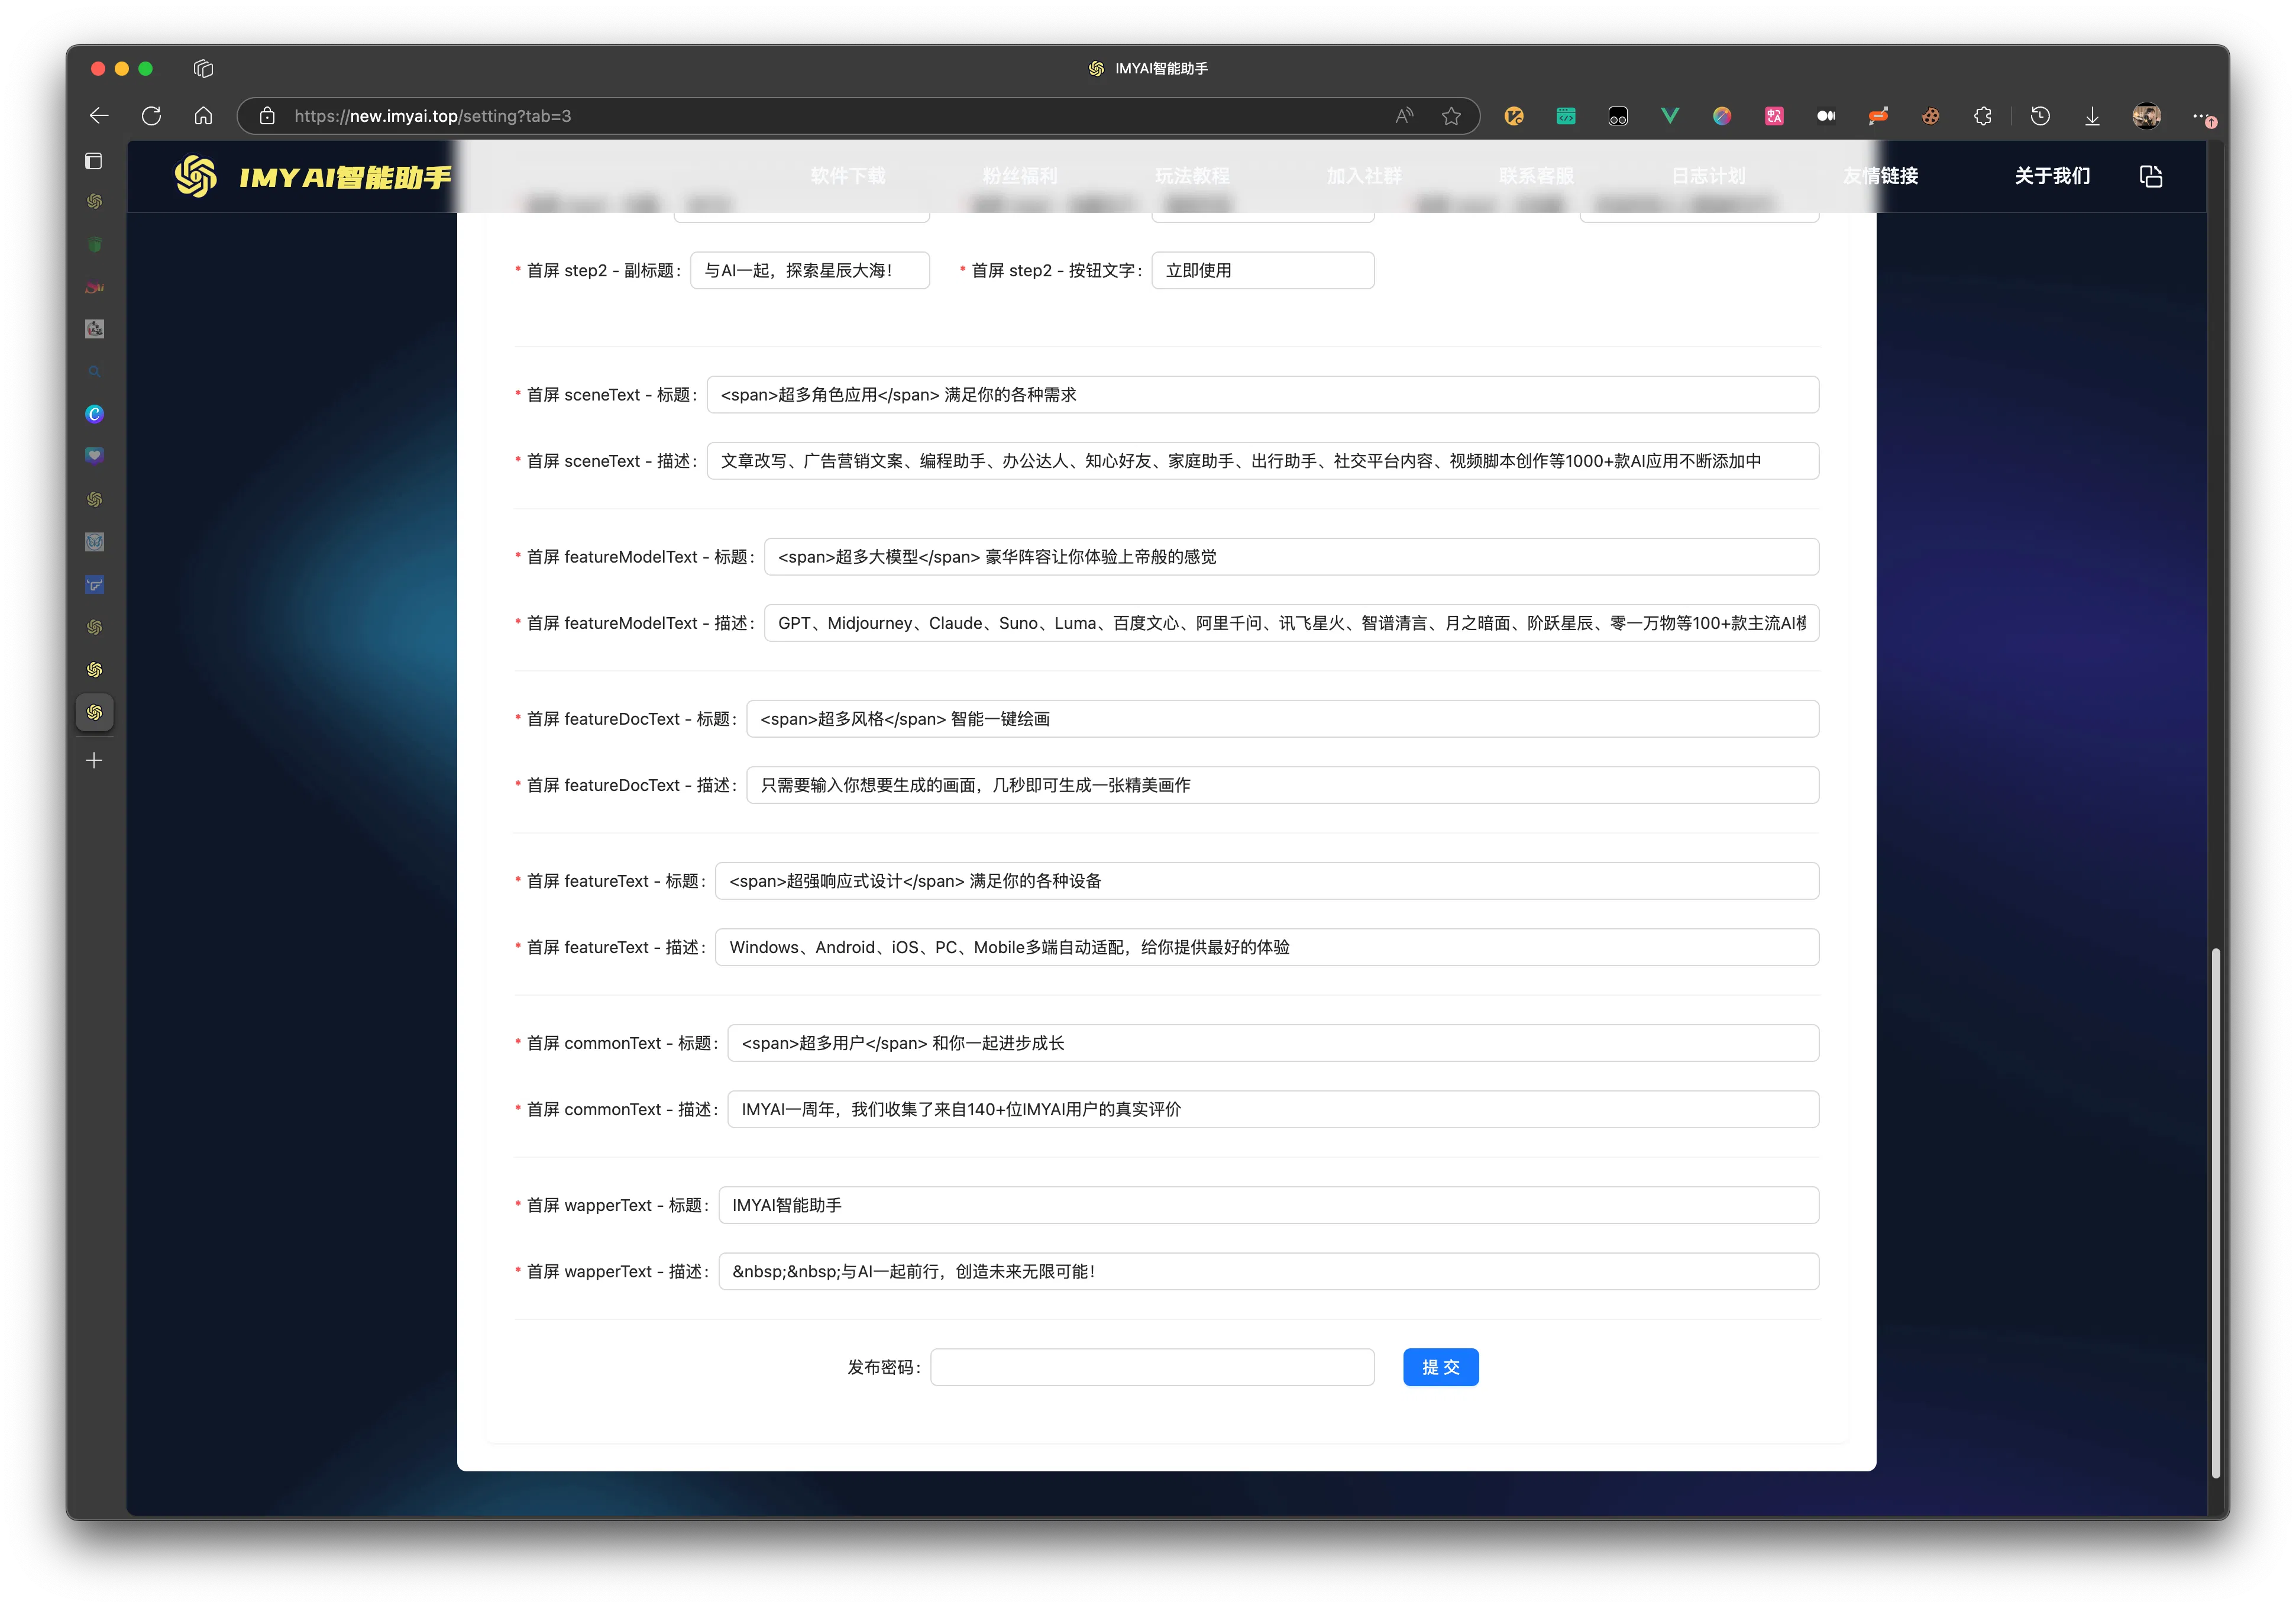Open the 友情链接 nav item
This screenshot has height=1608, width=2296.
point(1880,176)
